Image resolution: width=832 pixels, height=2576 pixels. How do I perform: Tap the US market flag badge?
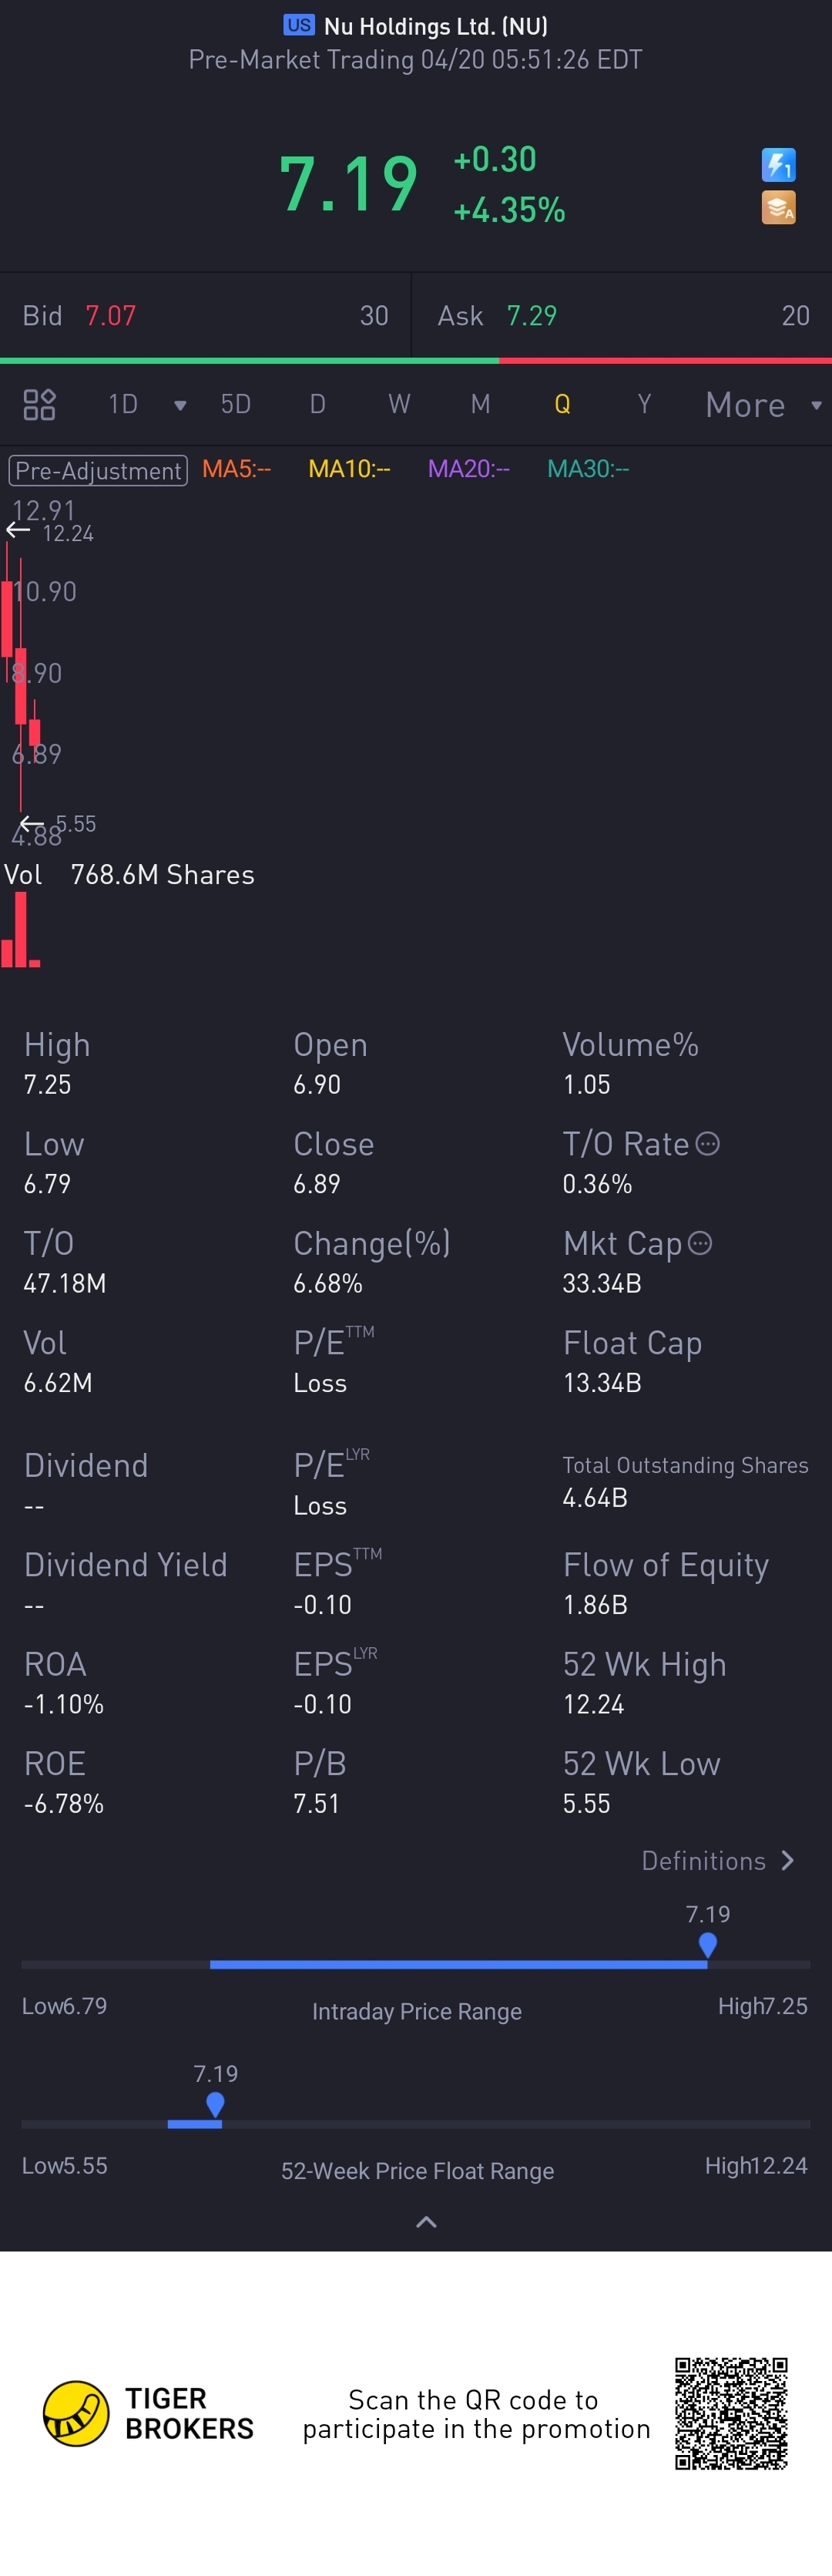pyautogui.click(x=298, y=25)
